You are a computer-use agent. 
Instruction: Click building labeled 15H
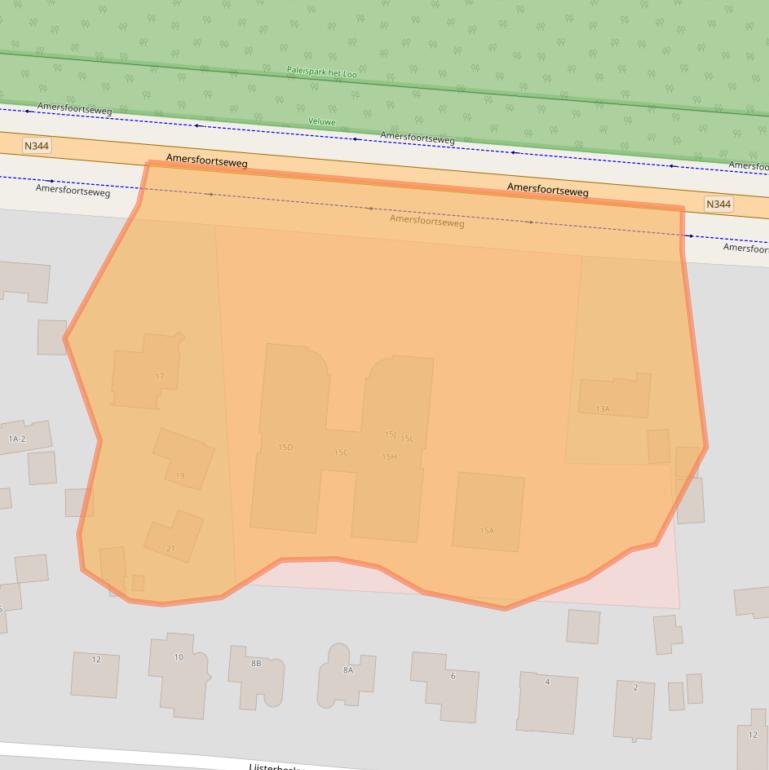389,457
